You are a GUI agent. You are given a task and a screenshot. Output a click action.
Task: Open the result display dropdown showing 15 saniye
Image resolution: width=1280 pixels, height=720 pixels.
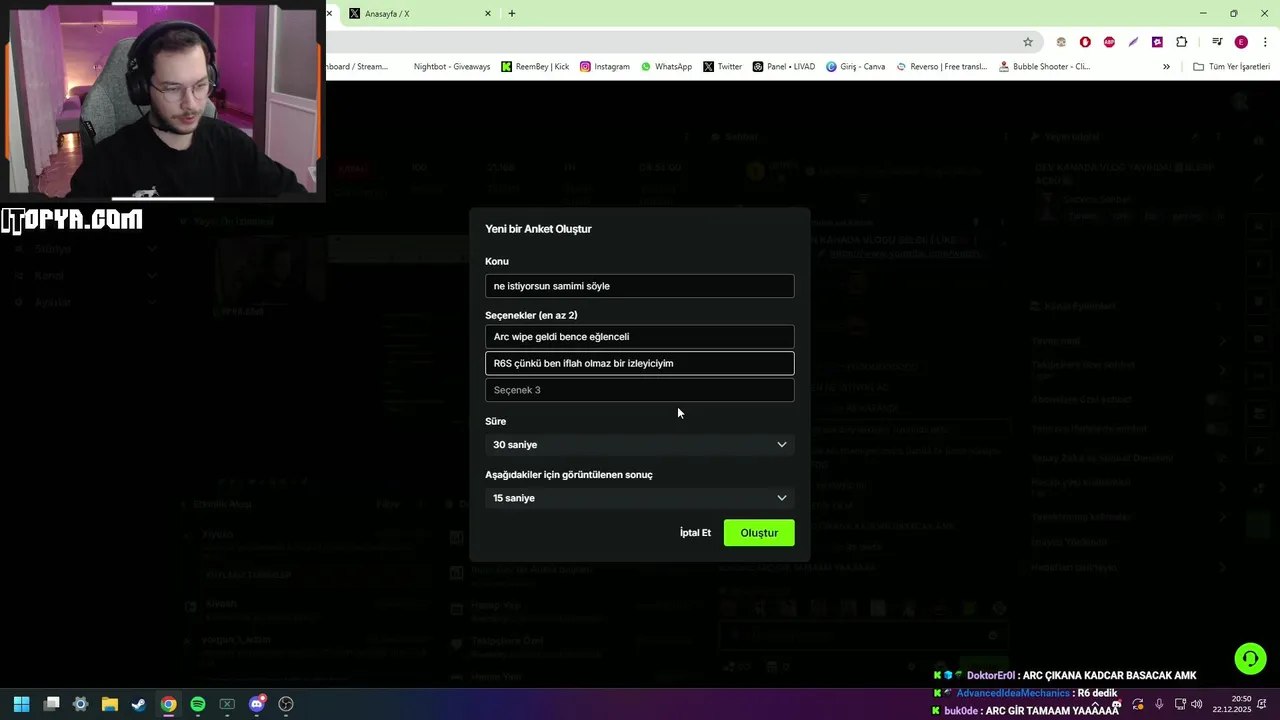coord(640,498)
